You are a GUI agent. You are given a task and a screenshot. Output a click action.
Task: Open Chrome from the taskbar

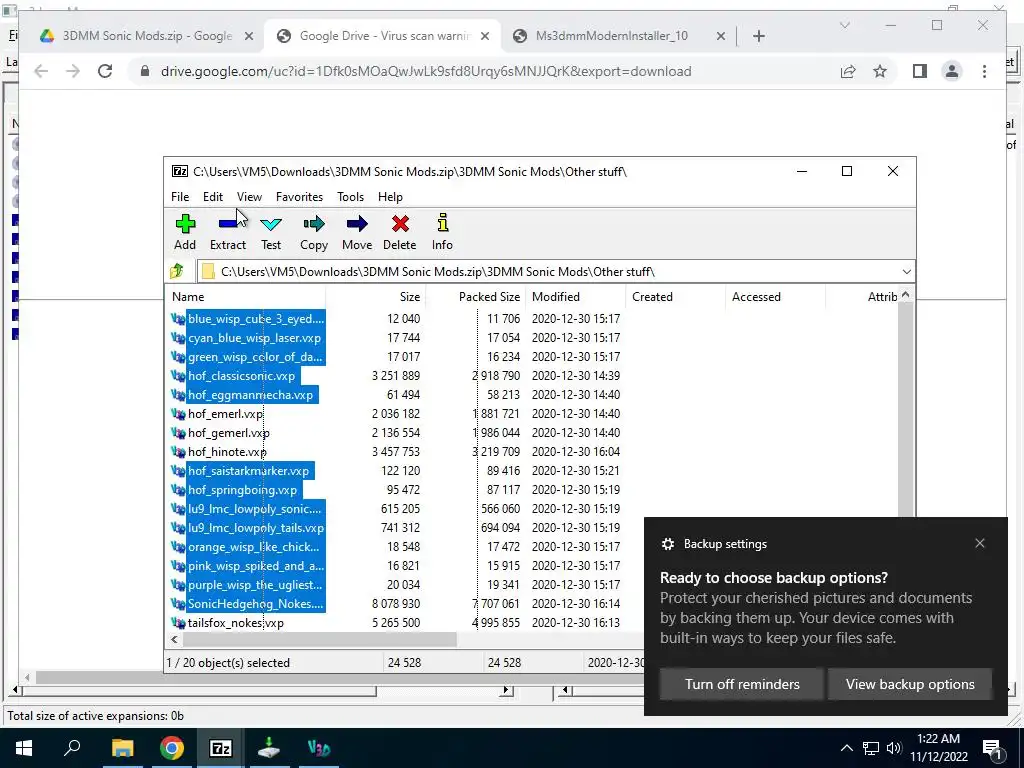click(172, 748)
